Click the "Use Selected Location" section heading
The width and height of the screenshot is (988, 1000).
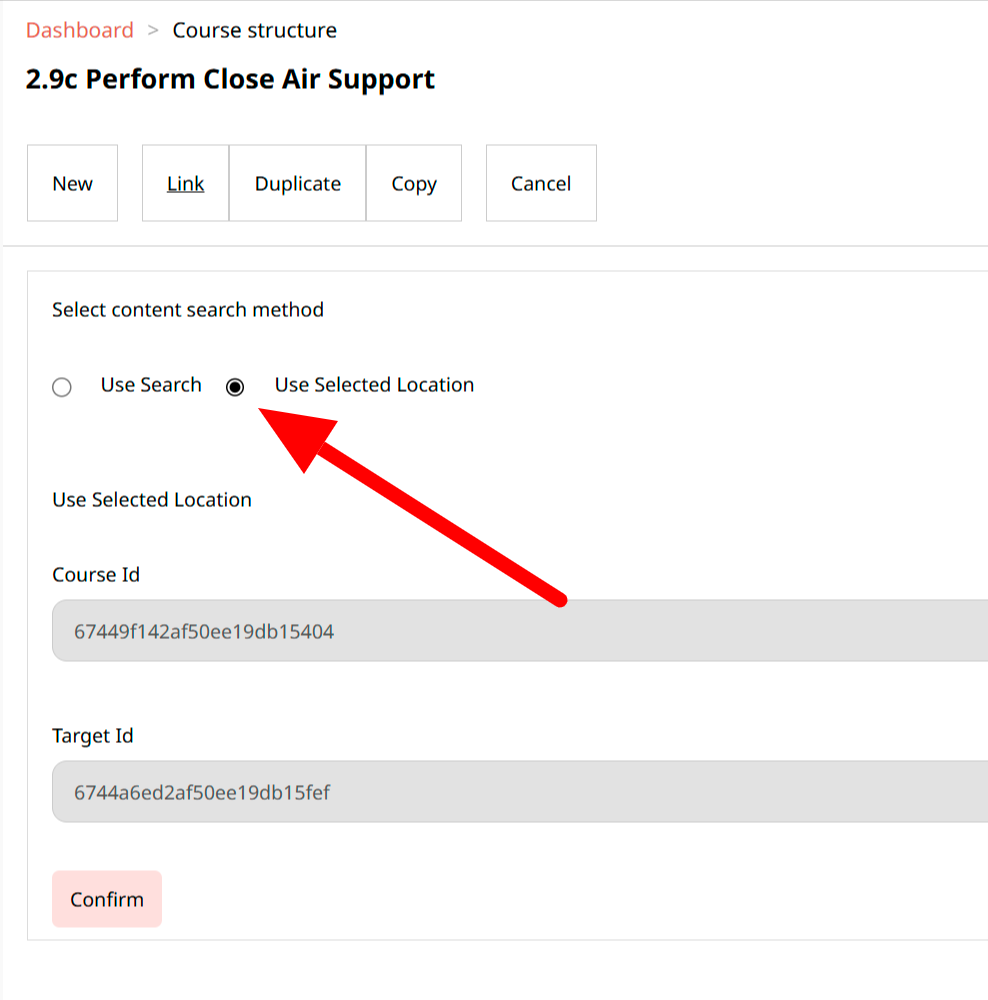coord(152,499)
